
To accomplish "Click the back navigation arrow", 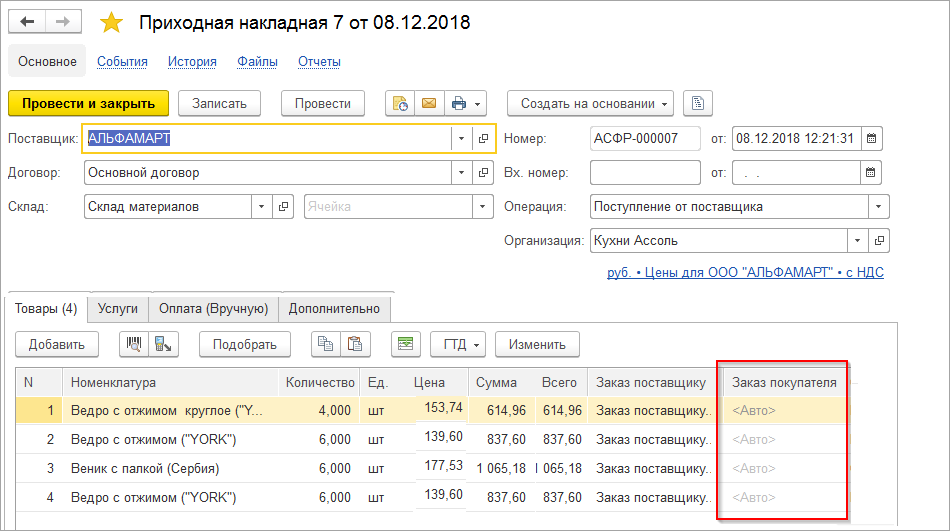I will (27, 22).
